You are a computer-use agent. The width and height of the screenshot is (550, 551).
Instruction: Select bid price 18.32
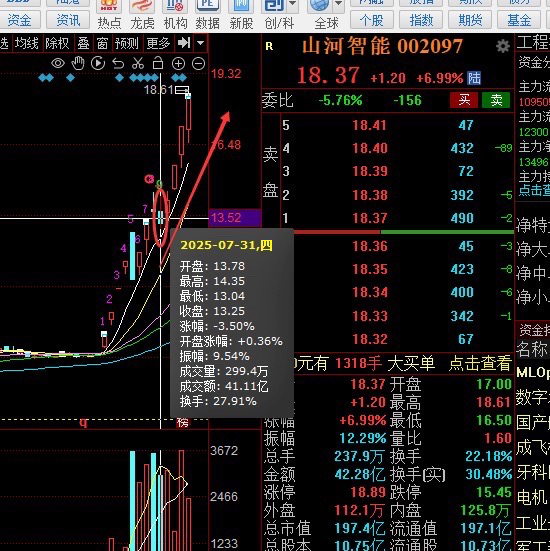pyautogui.click(x=370, y=339)
